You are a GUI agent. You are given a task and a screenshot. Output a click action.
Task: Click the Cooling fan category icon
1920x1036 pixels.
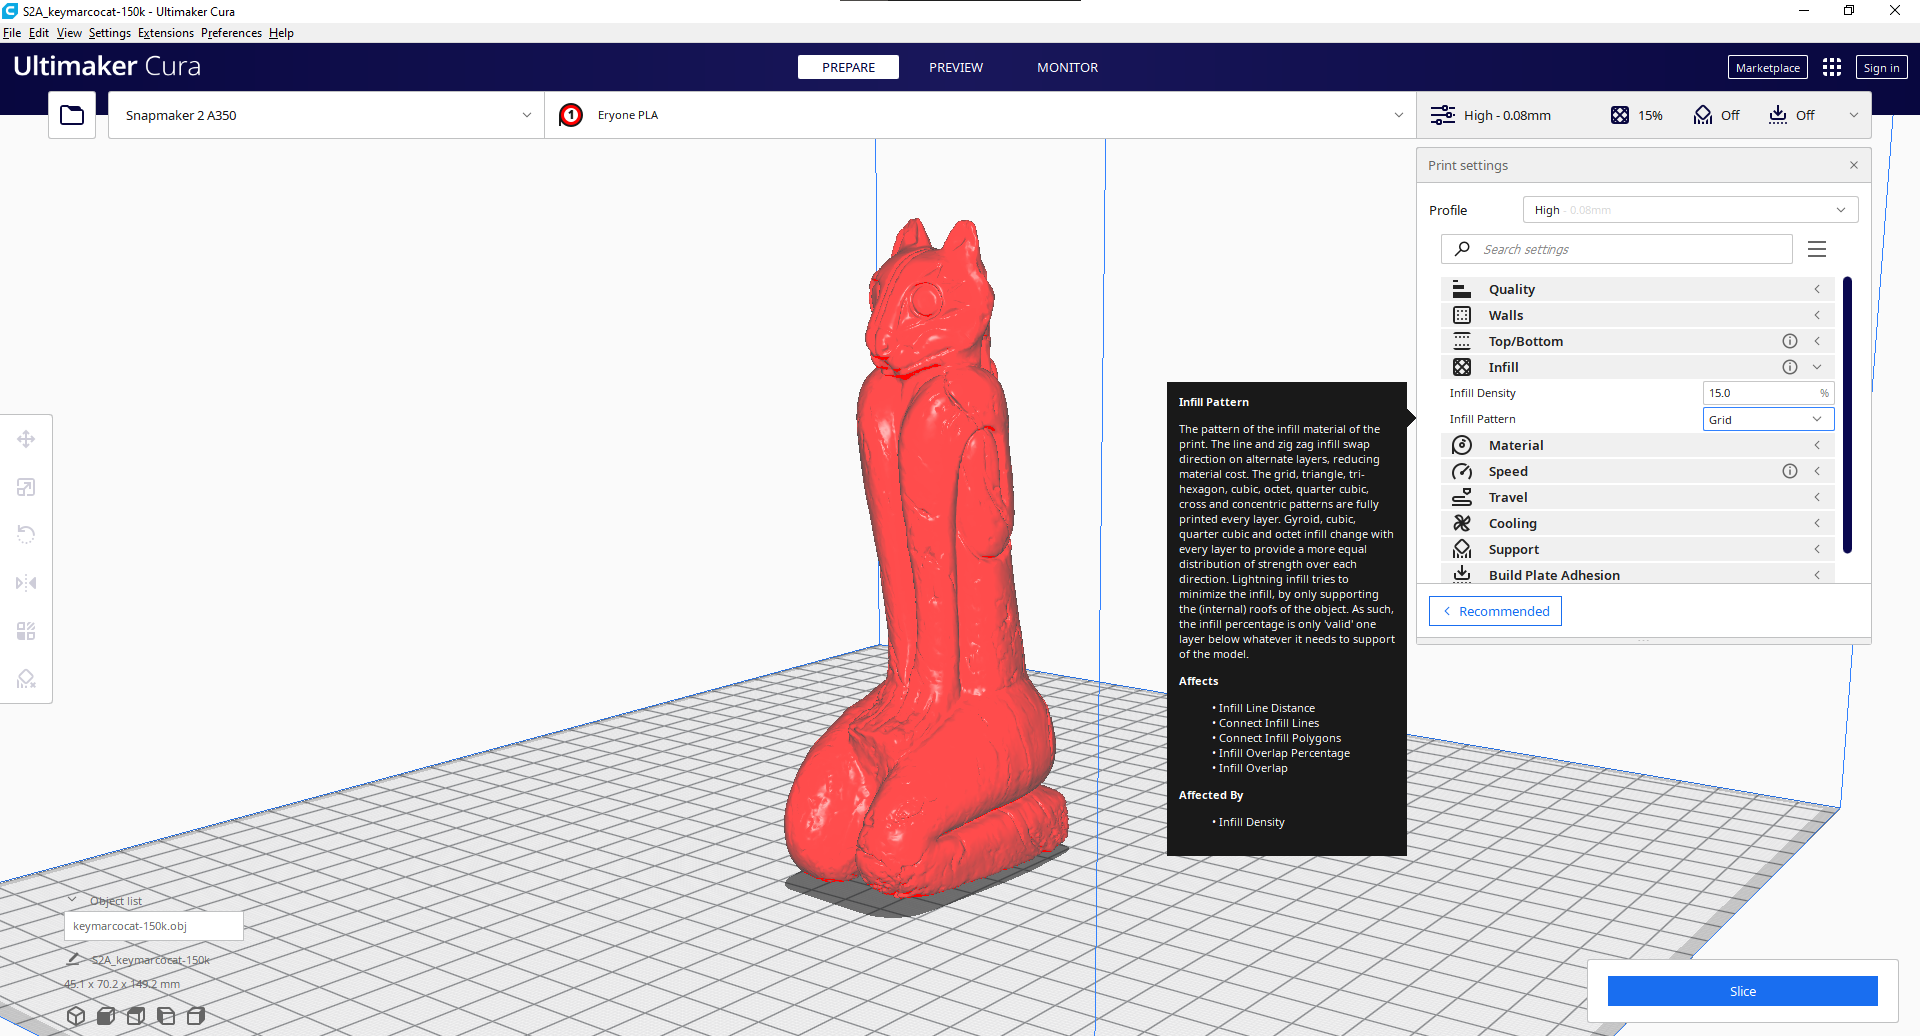(1462, 523)
